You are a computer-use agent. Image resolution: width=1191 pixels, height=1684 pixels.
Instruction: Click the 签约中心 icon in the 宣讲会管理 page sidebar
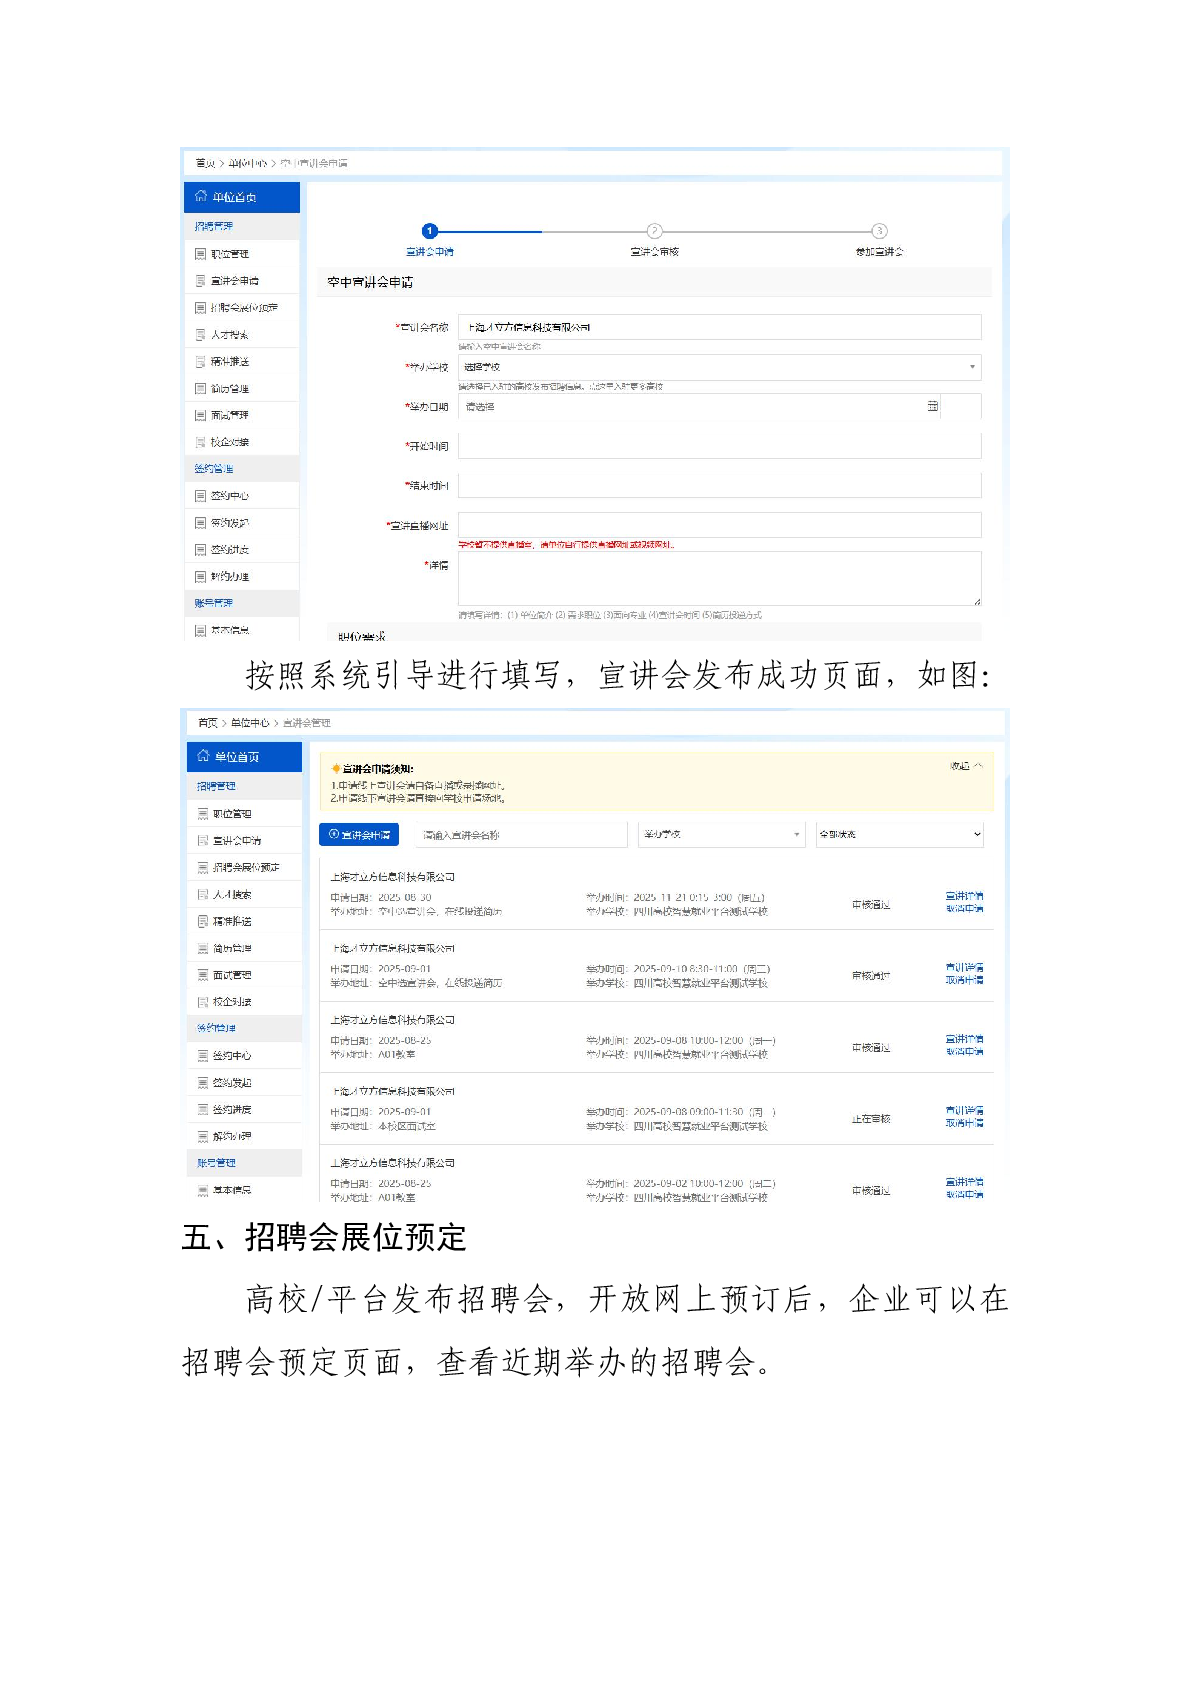click(203, 1055)
